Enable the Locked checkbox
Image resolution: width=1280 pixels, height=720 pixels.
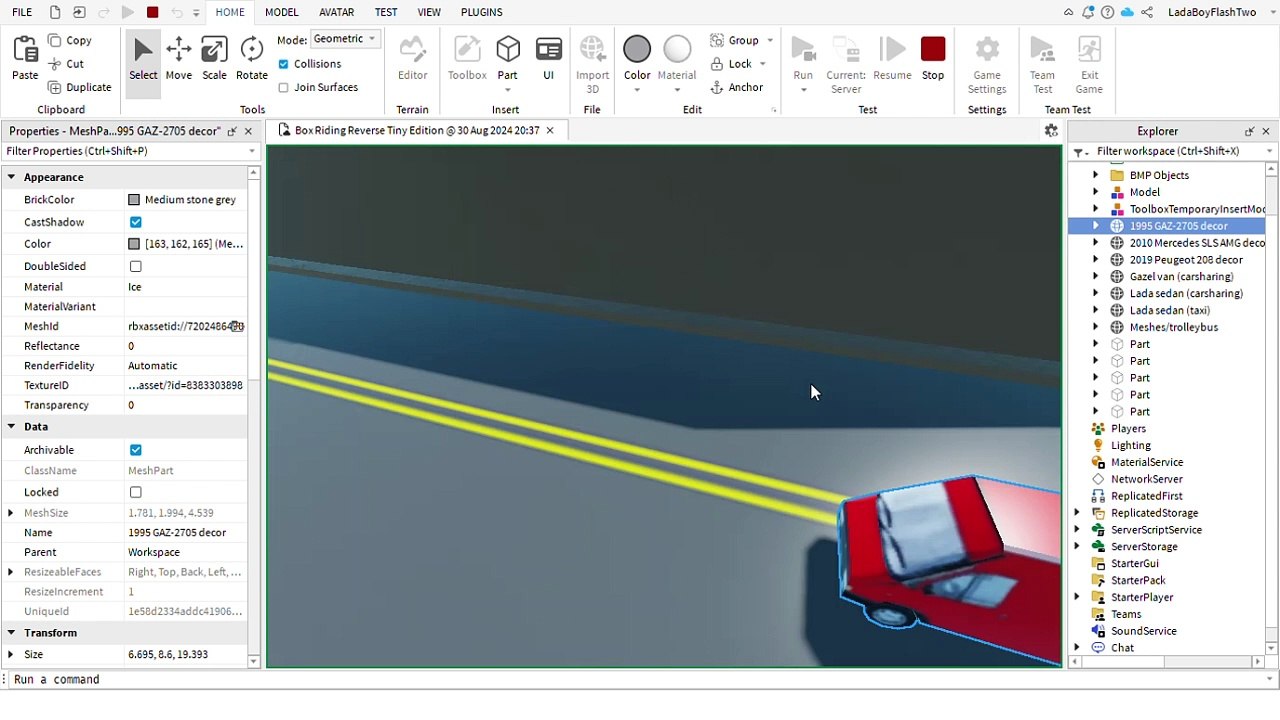[135, 492]
